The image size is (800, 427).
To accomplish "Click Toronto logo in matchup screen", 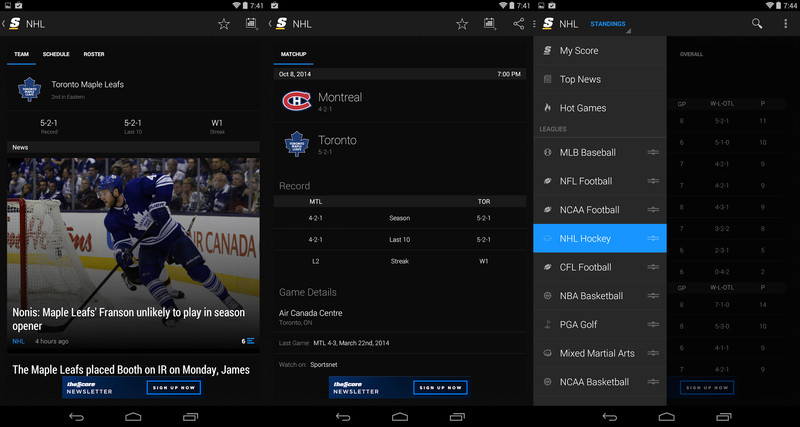I will [296, 143].
